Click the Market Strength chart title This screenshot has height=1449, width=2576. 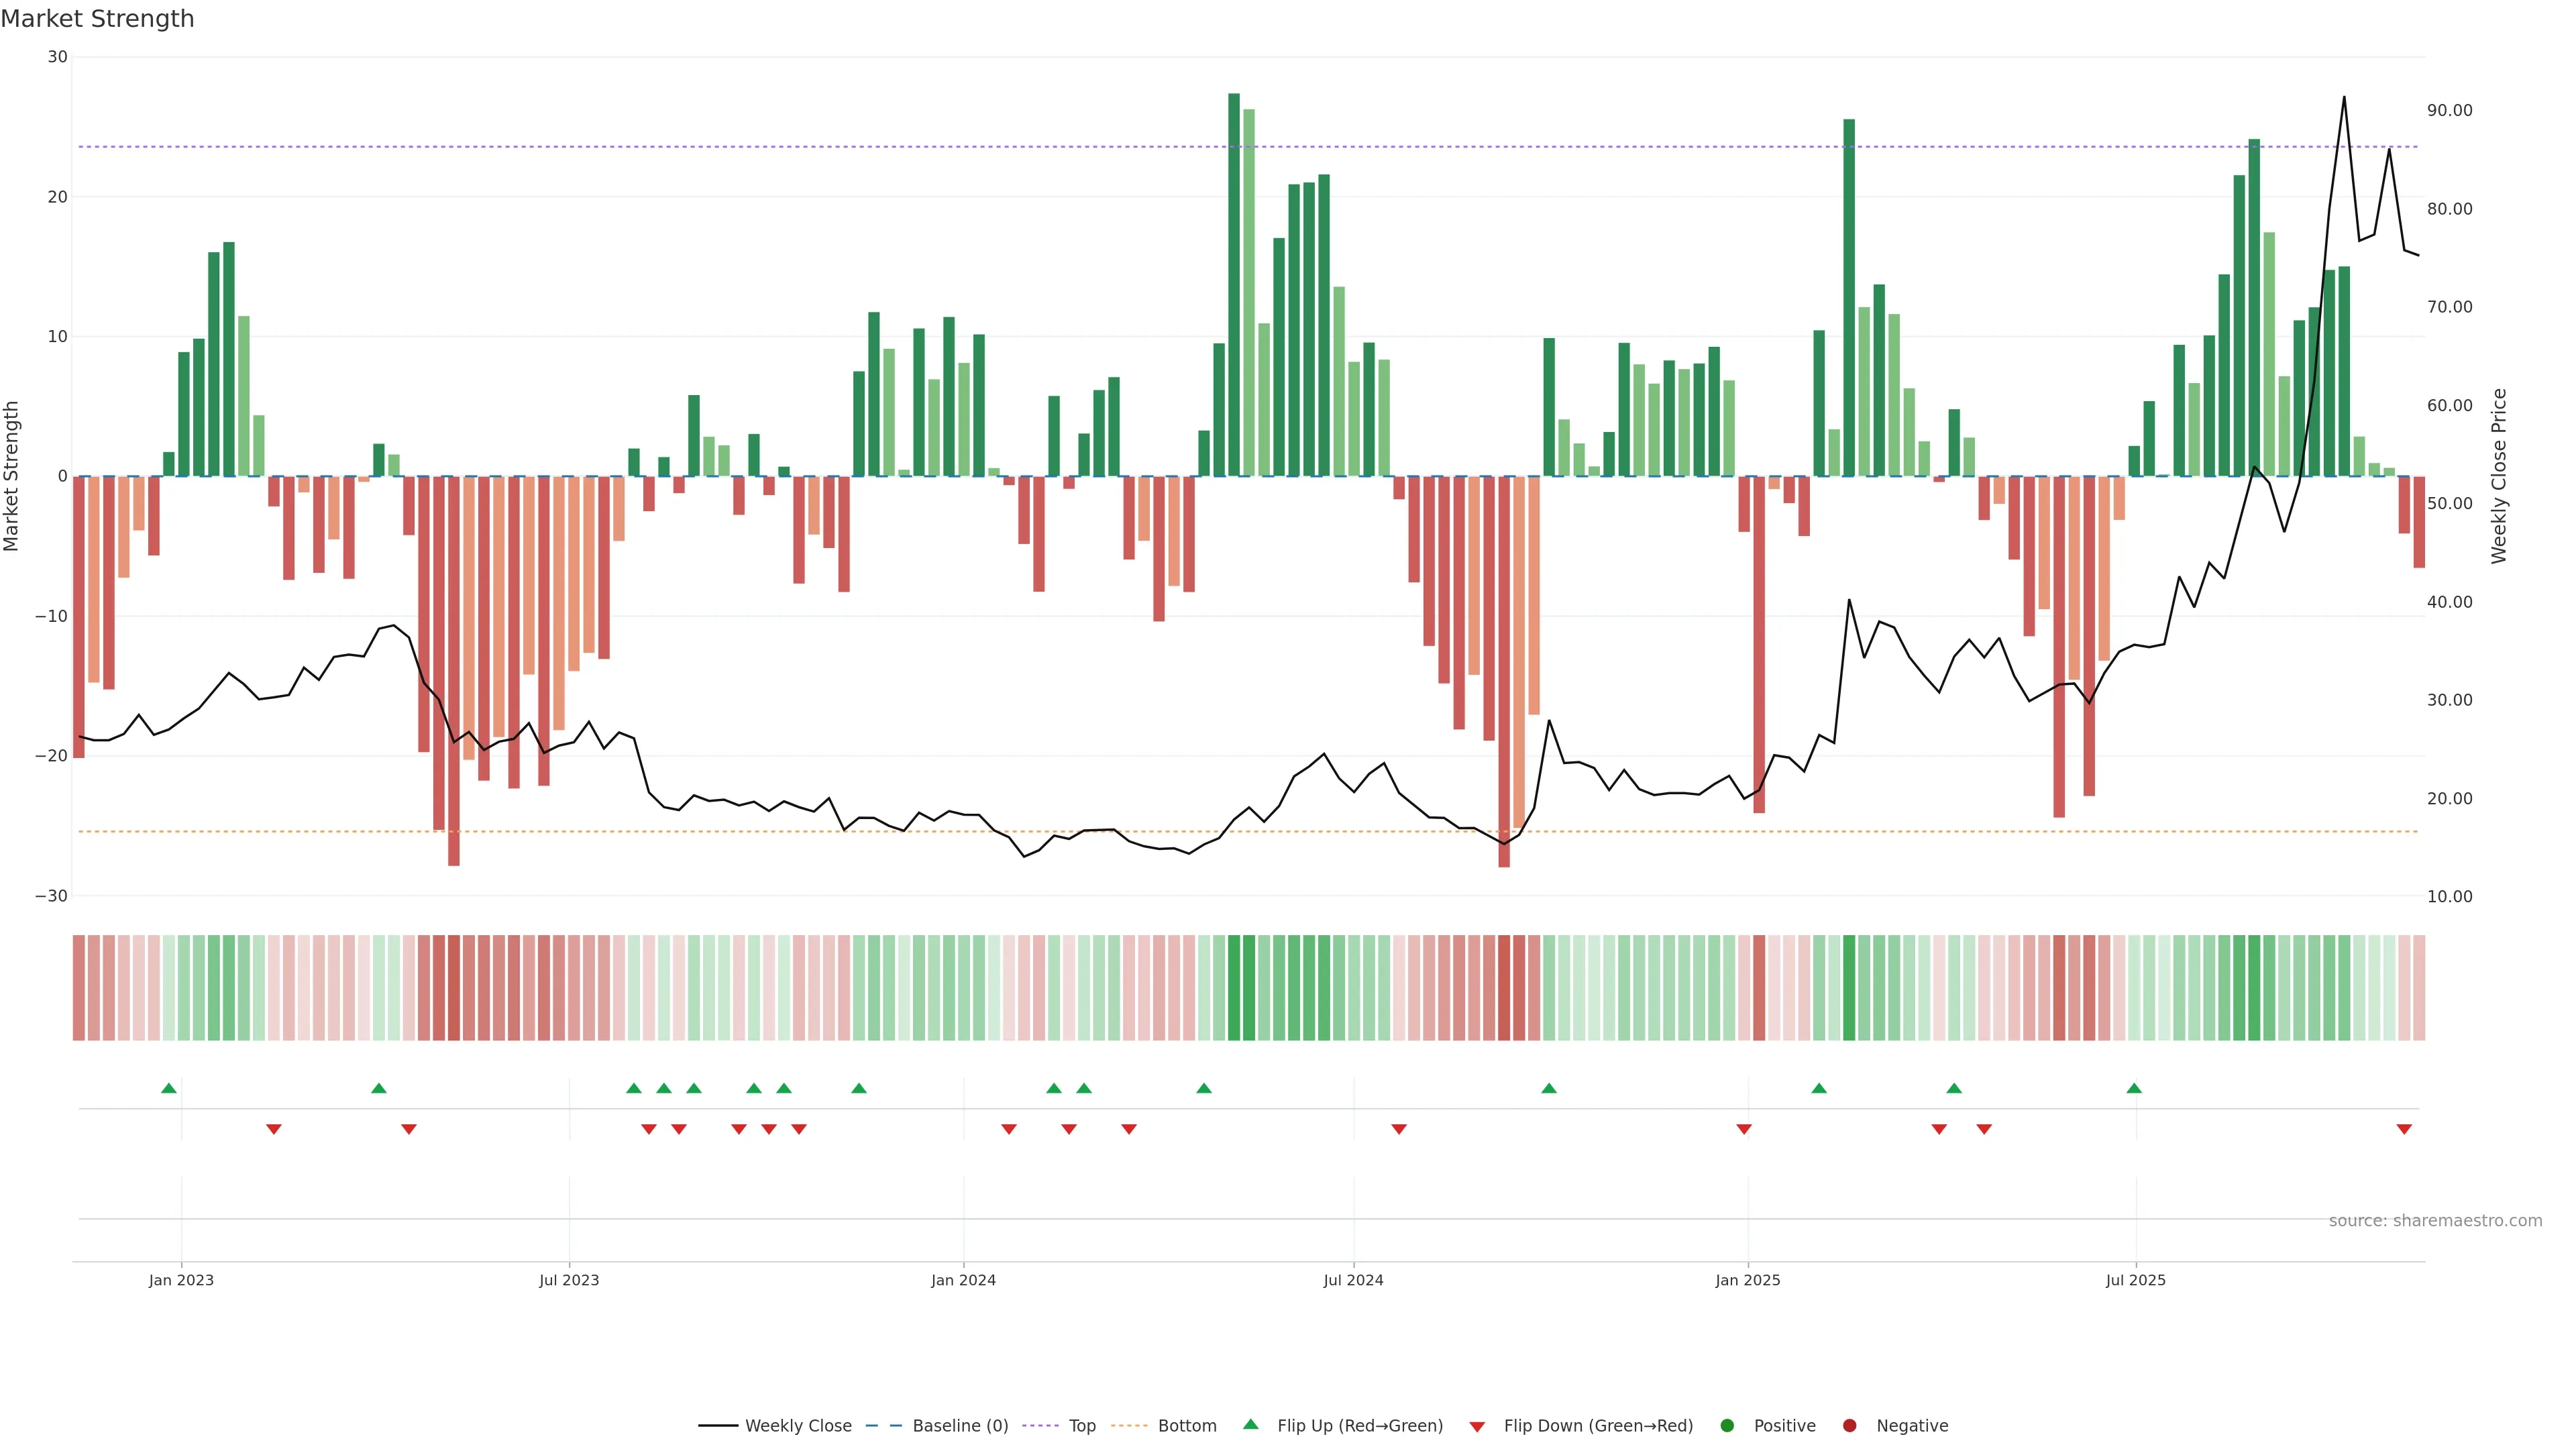[97, 19]
